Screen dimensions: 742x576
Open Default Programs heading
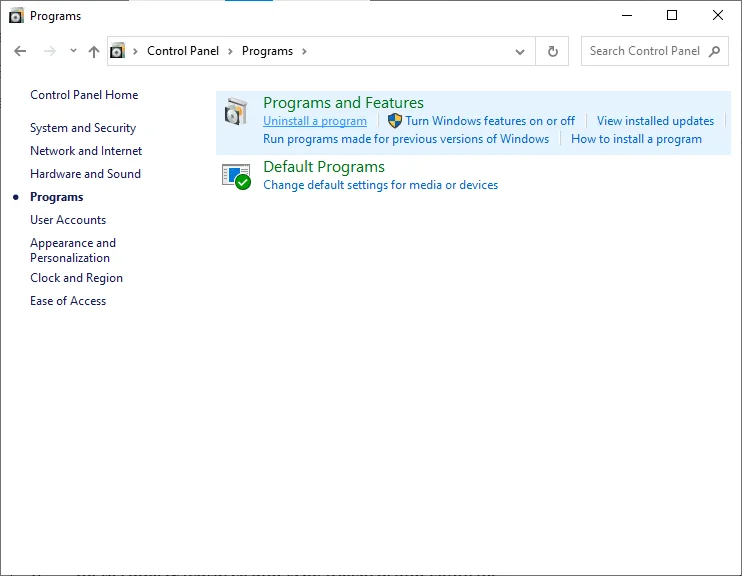click(324, 167)
